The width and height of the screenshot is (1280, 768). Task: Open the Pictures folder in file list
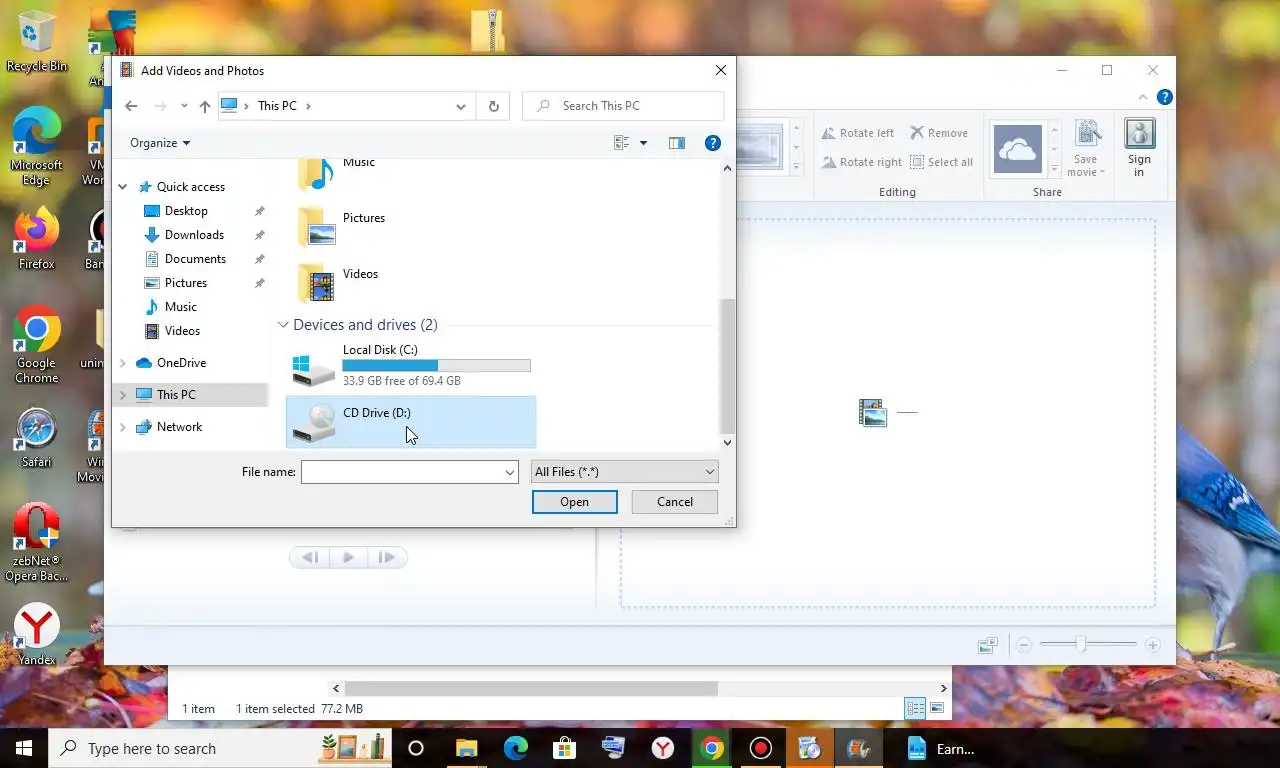click(343, 227)
